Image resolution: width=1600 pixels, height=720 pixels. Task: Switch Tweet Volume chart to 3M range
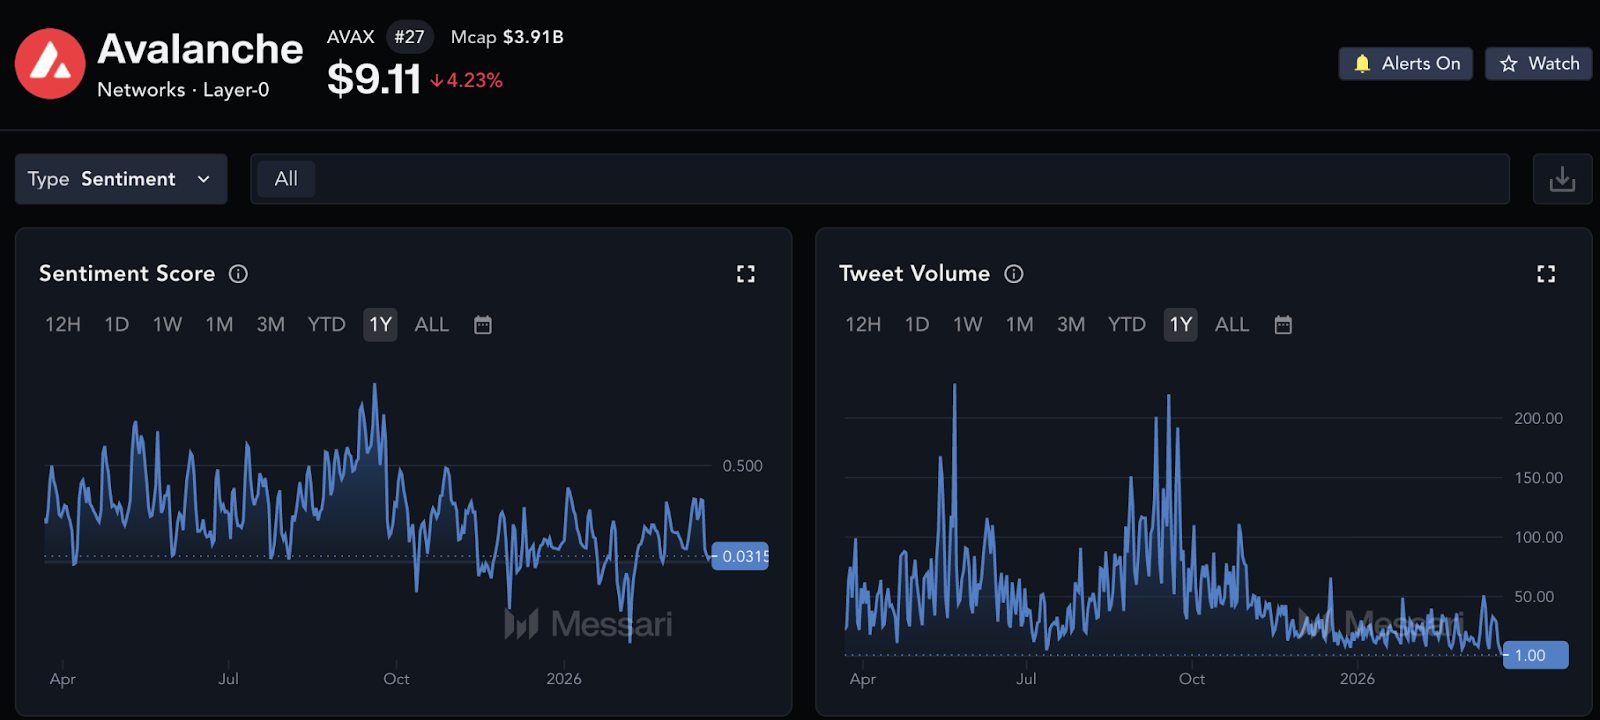point(1071,325)
